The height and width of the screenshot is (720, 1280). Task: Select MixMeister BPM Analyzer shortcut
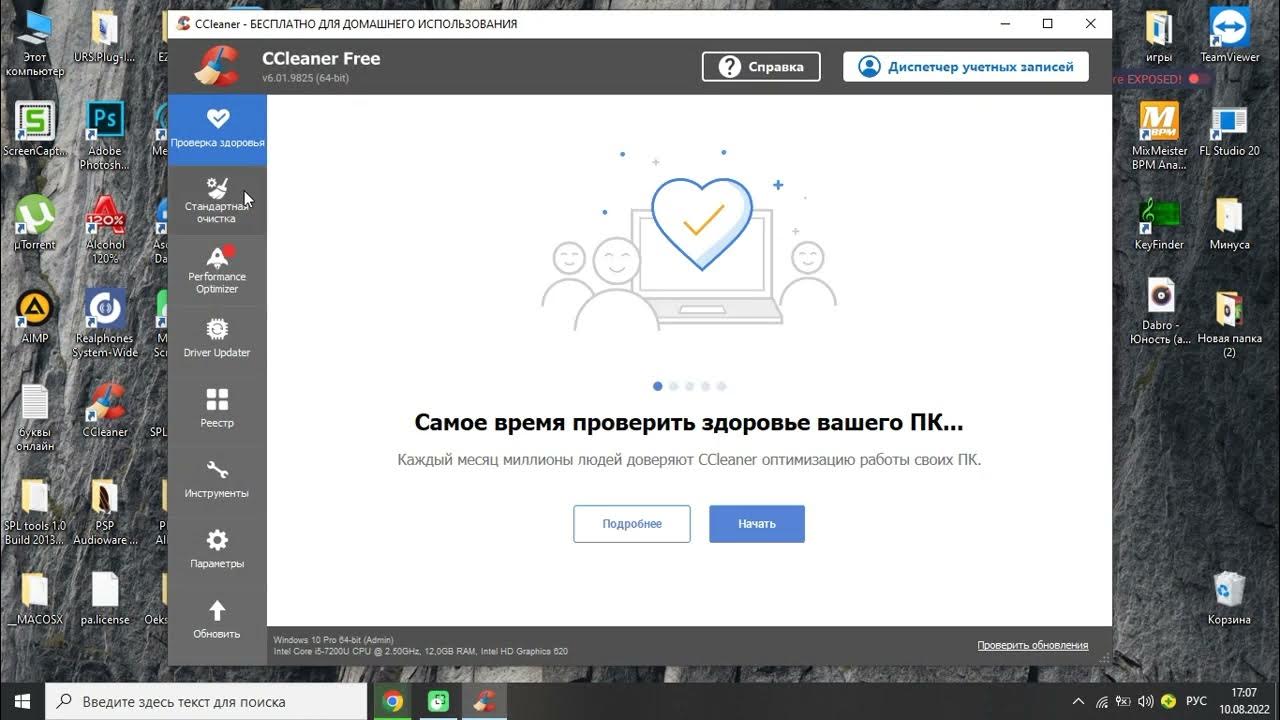click(1160, 136)
